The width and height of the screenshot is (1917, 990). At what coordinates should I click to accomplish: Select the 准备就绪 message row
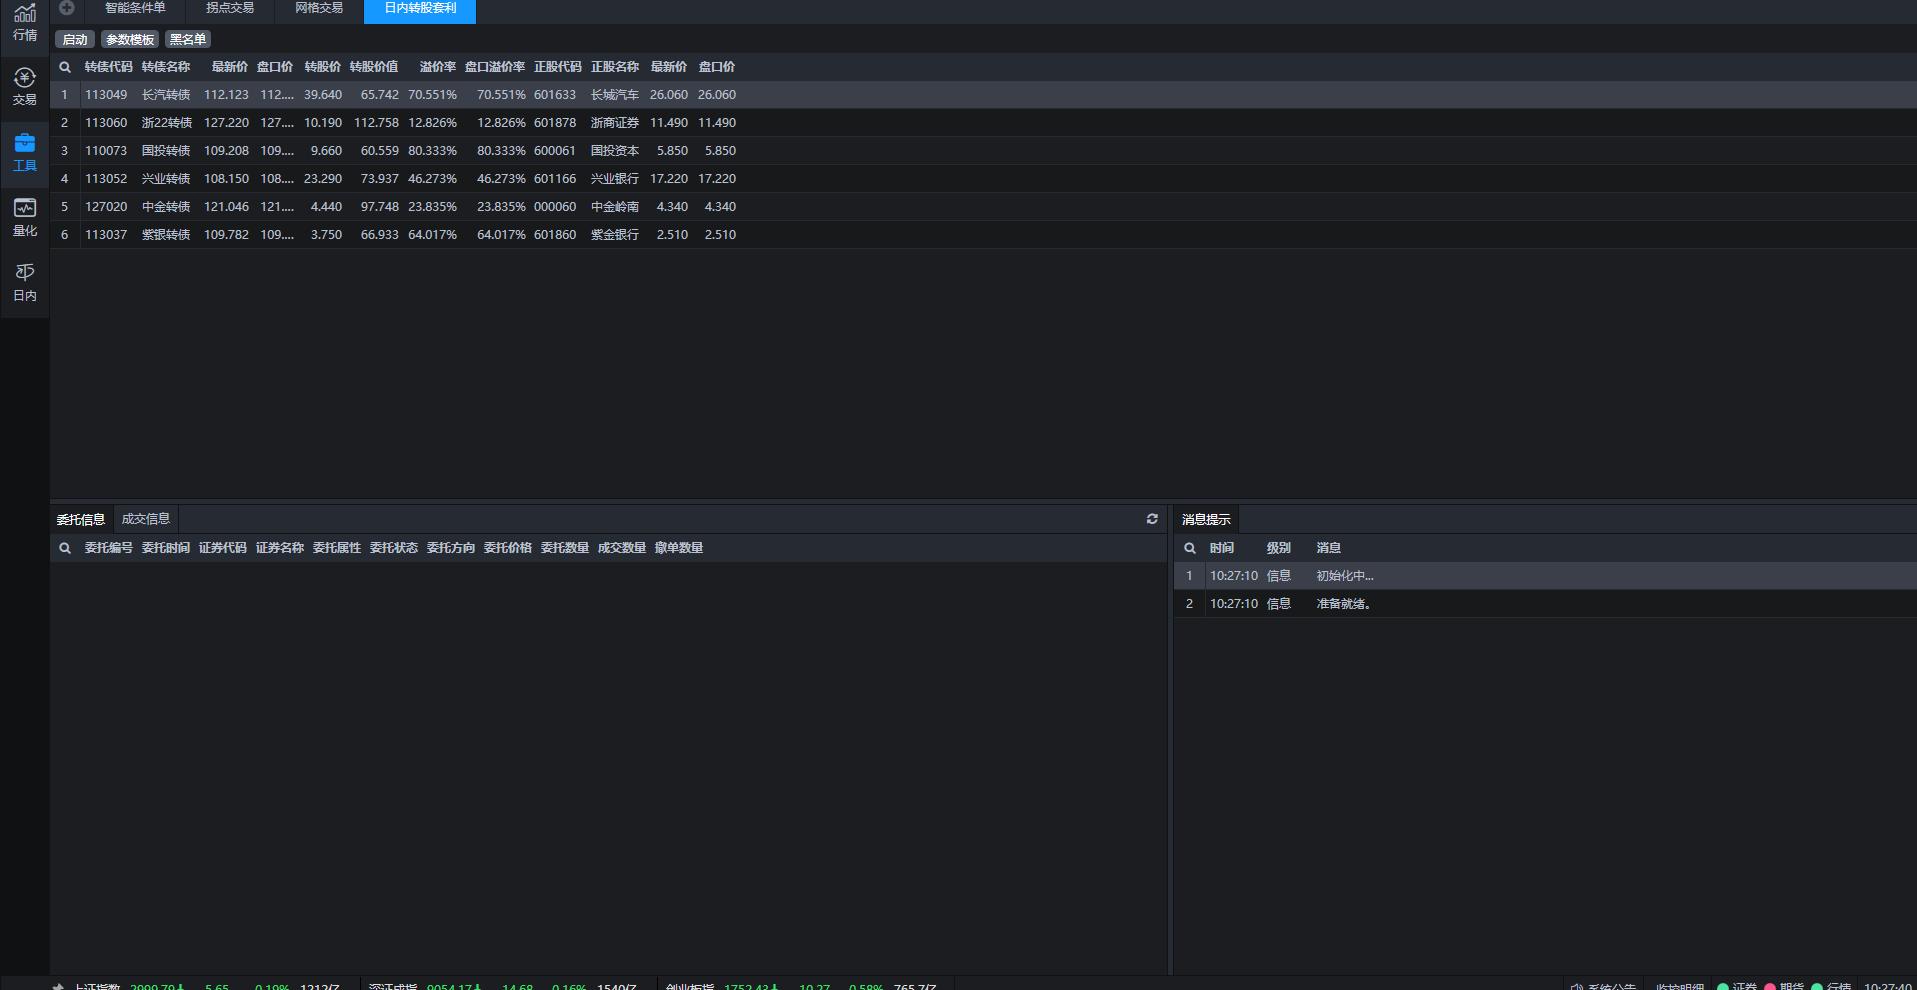(x=1343, y=604)
